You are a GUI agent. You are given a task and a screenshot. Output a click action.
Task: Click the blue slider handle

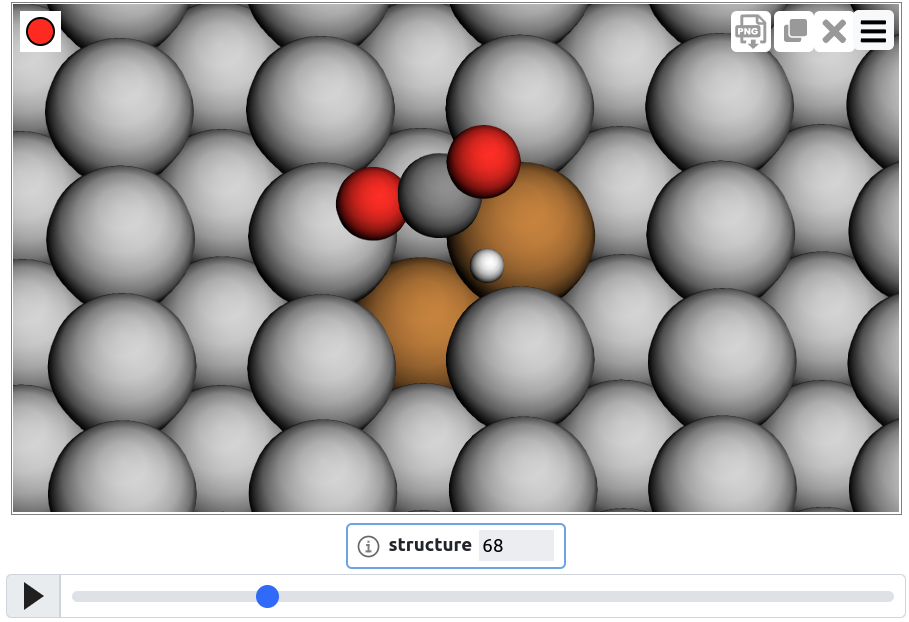pyautogui.click(x=267, y=597)
